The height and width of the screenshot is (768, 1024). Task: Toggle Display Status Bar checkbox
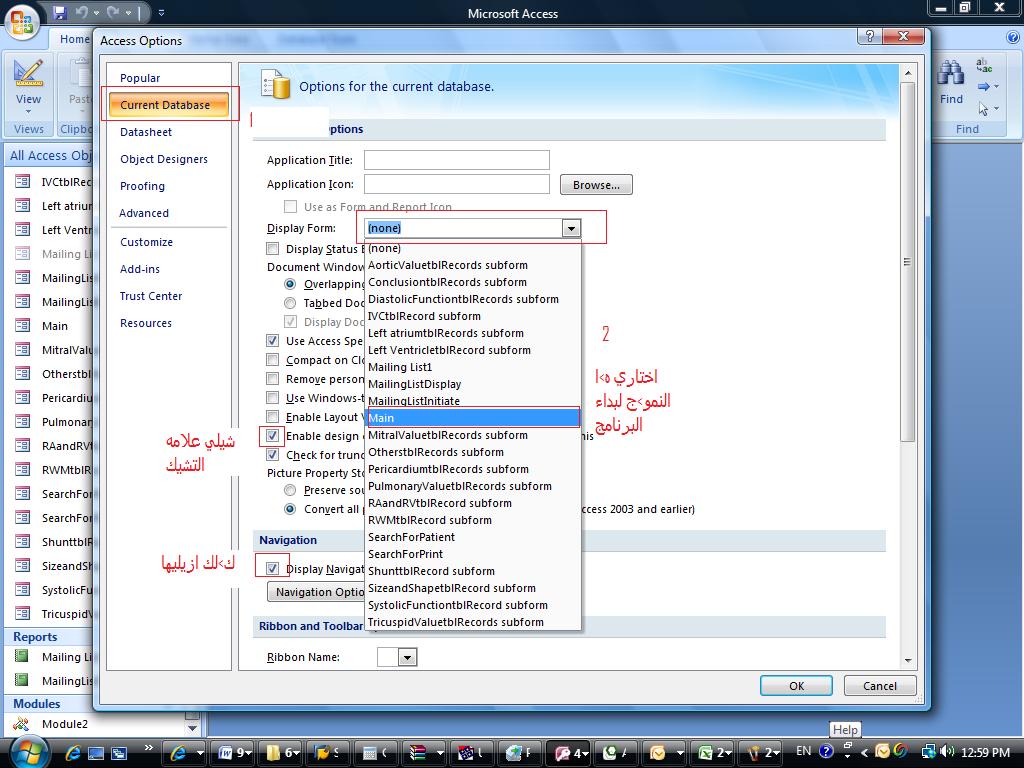272,249
